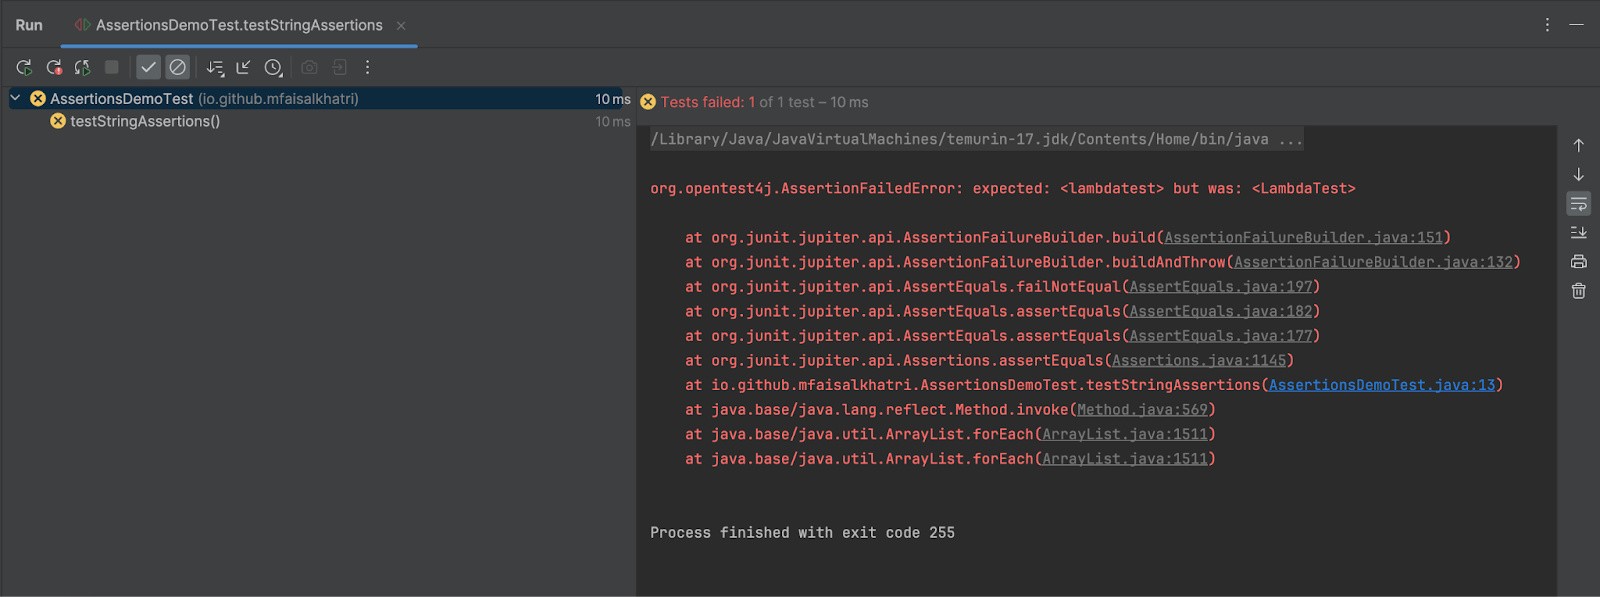Open the Test History clock icon

273,67
